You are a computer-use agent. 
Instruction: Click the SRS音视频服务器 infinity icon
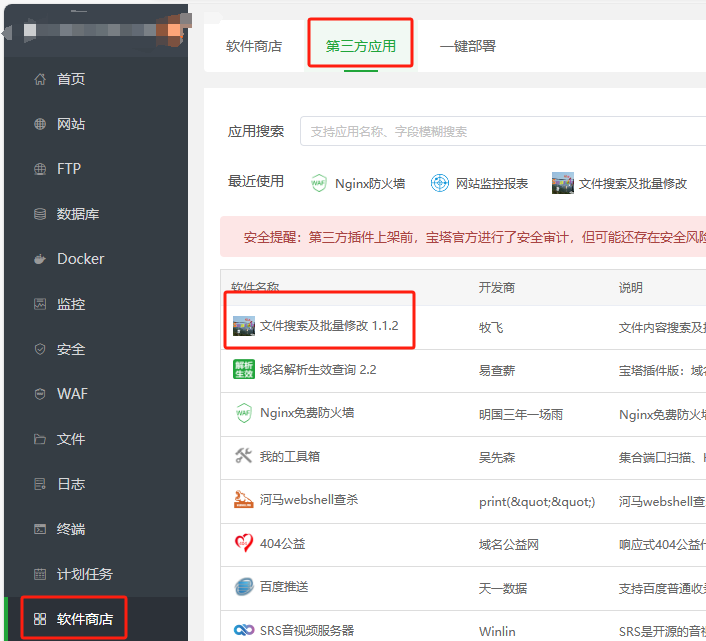(x=244, y=630)
